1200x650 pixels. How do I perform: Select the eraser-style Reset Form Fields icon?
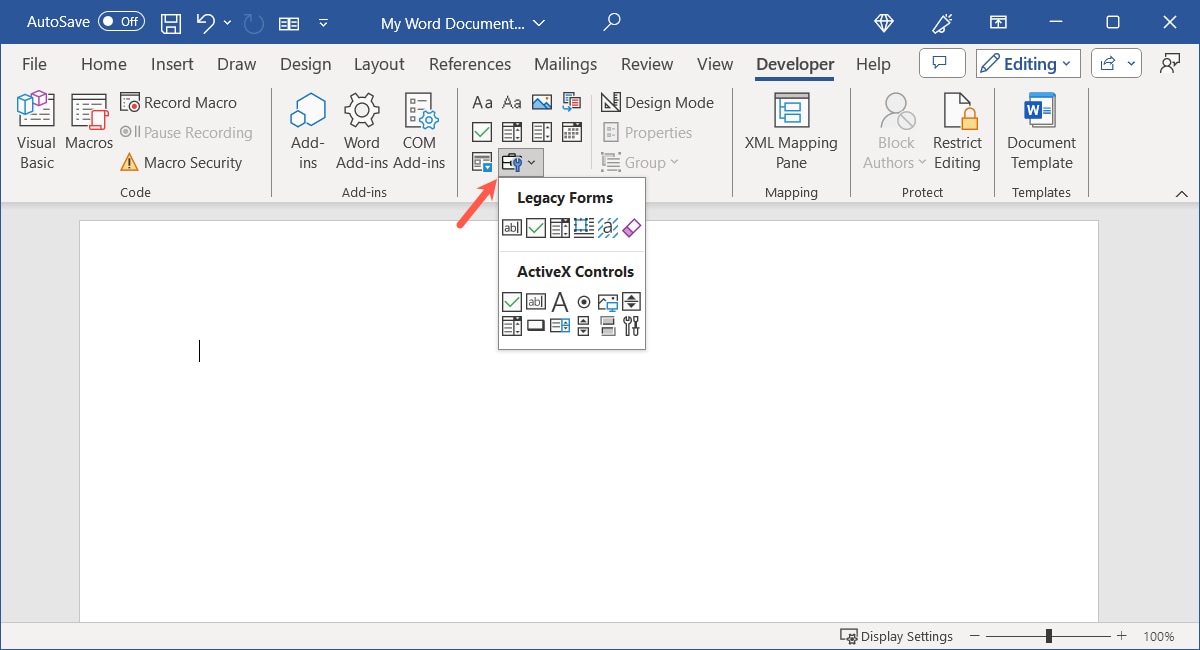pyautogui.click(x=632, y=228)
